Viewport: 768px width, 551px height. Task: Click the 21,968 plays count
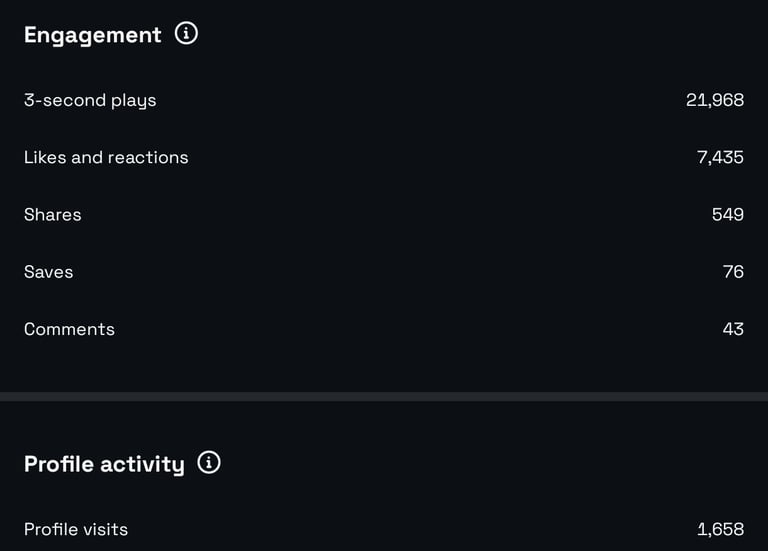(714, 100)
